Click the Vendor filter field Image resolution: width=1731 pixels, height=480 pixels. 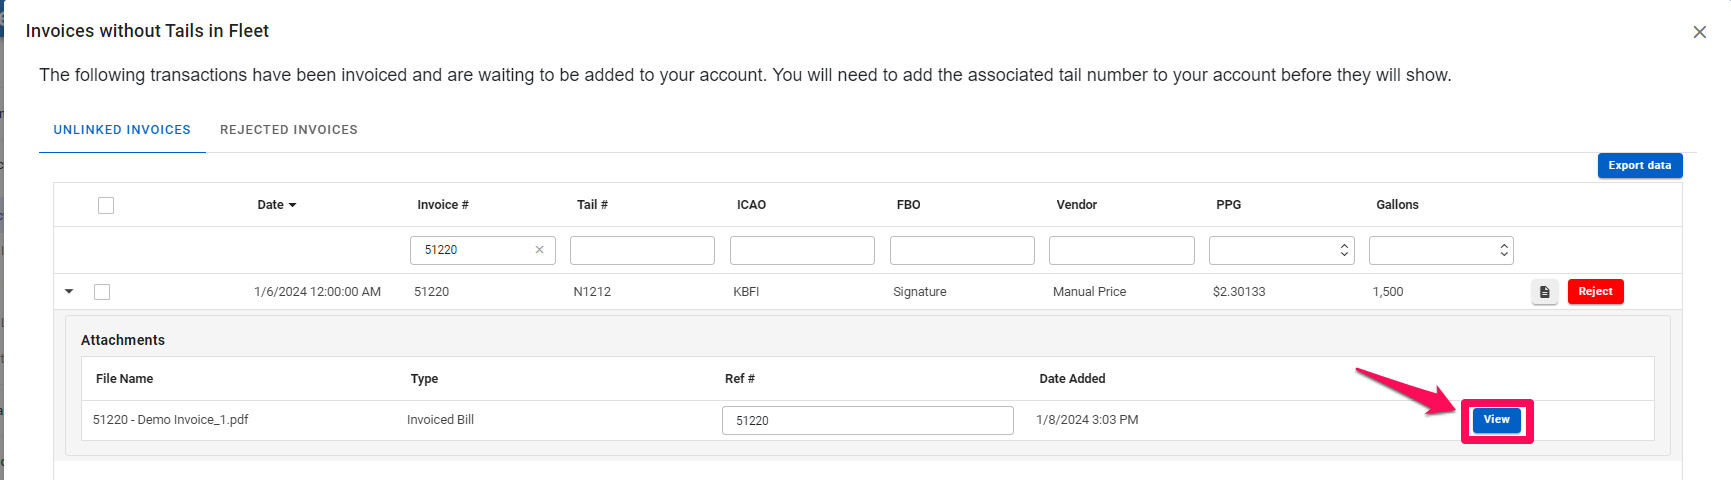click(1121, 250)
